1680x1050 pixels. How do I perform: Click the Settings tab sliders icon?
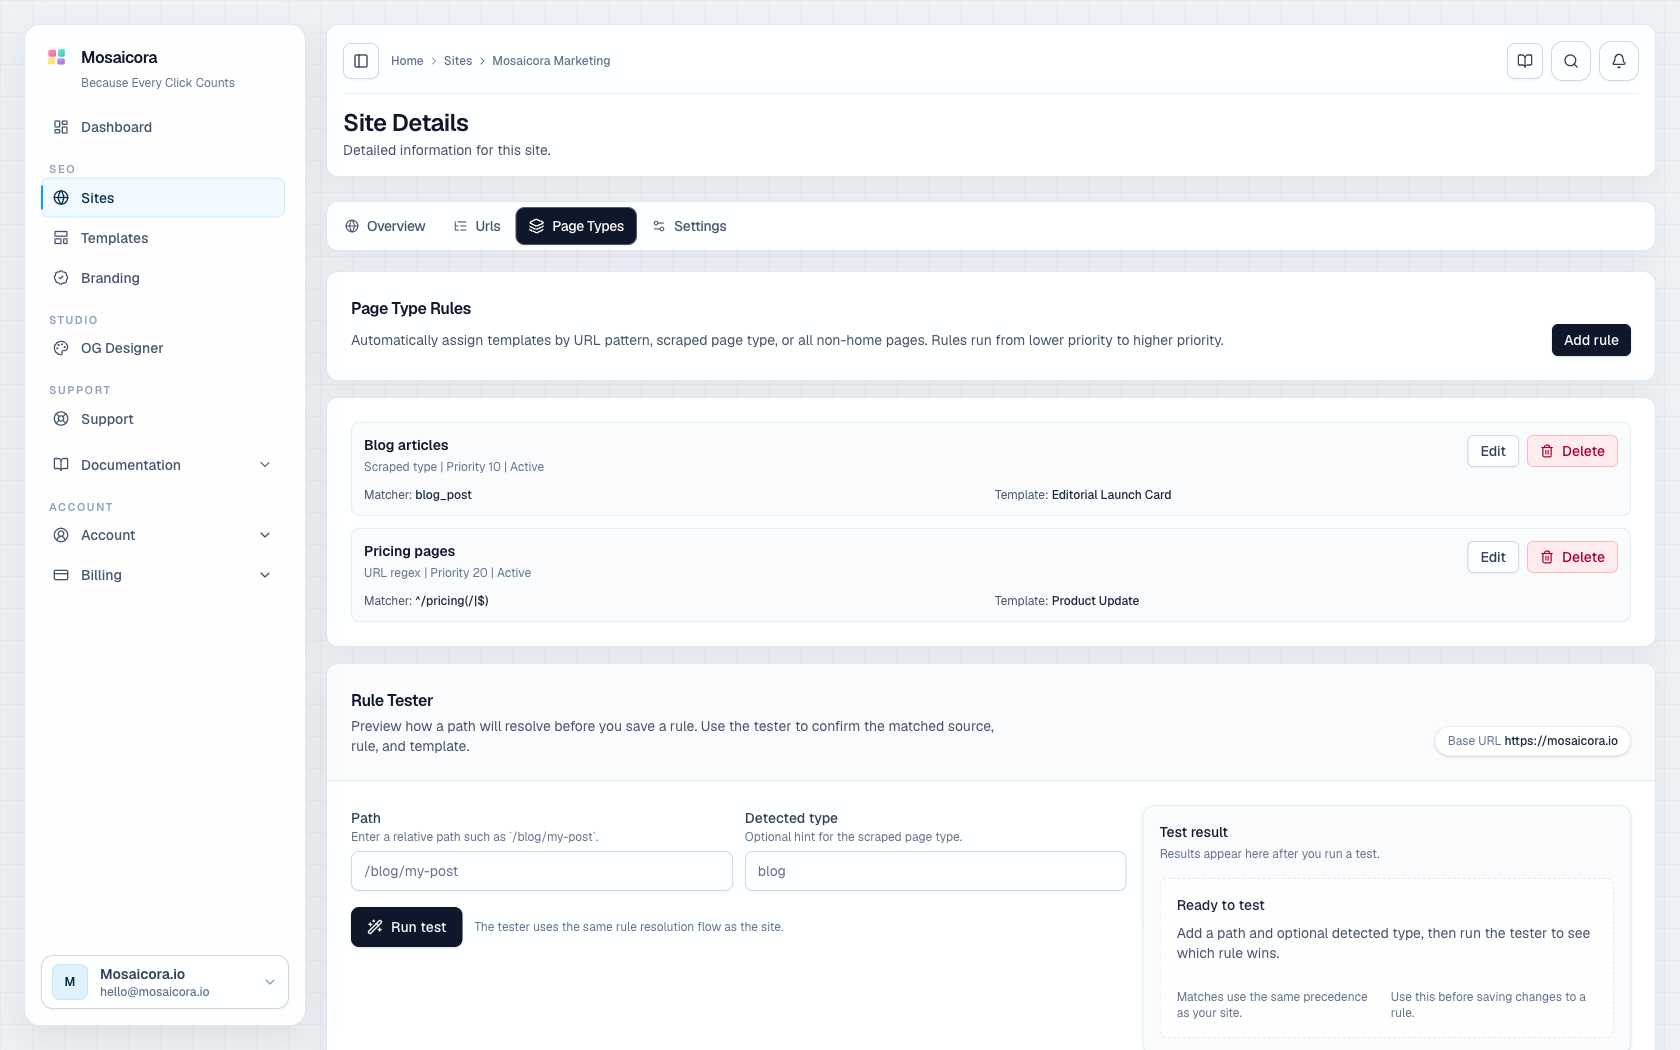pos(659,226)
